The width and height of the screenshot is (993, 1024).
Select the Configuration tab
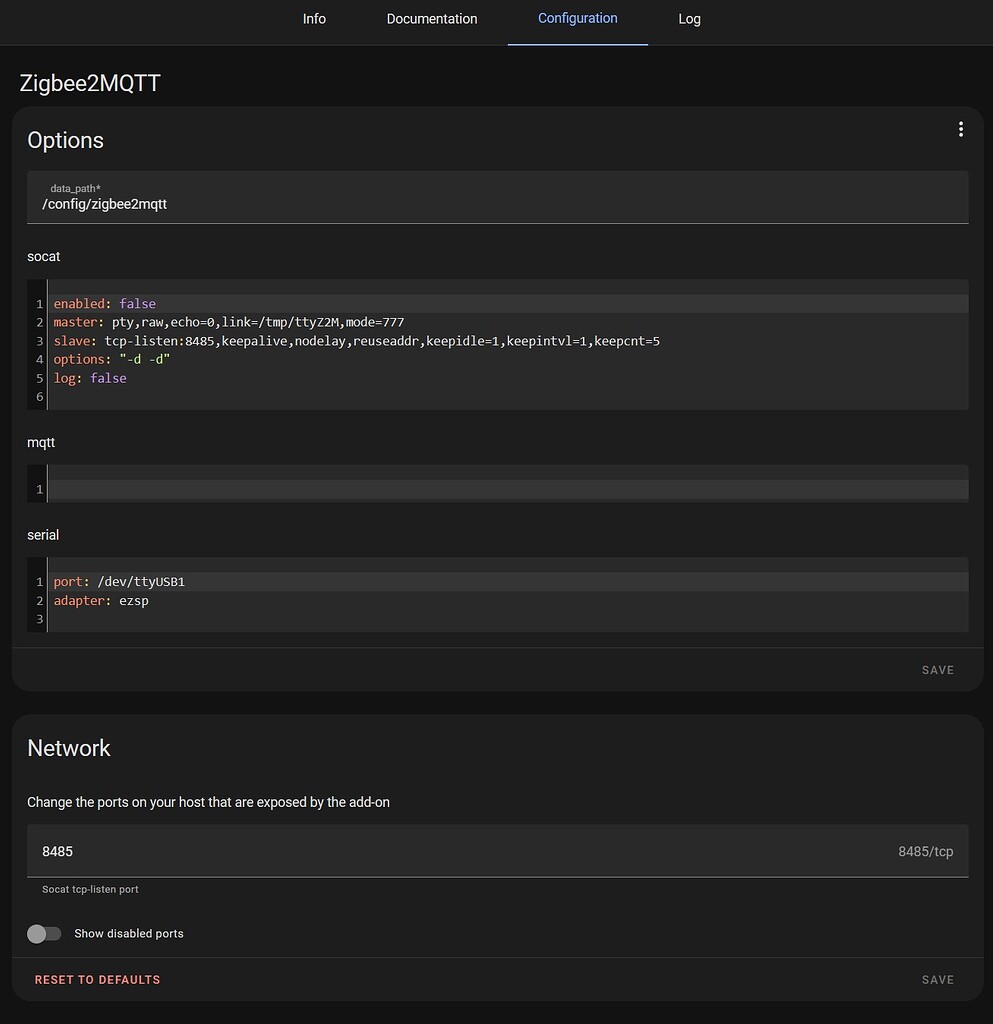pyautogui.click(x=577, y=19)
